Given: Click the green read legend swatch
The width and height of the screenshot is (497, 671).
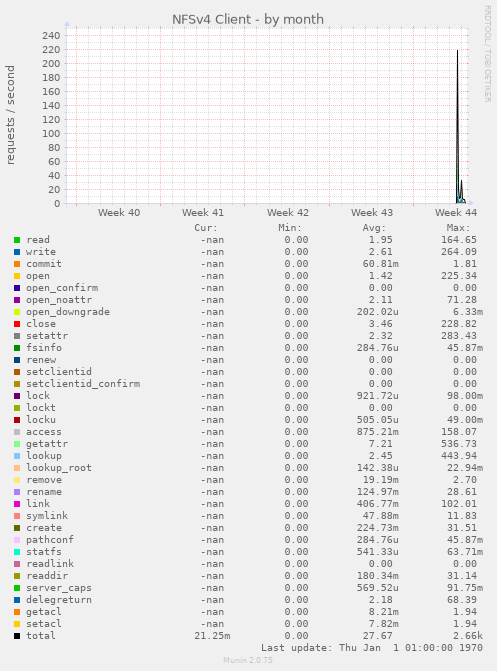Looking at the screenshot, I should pos(17,240).
